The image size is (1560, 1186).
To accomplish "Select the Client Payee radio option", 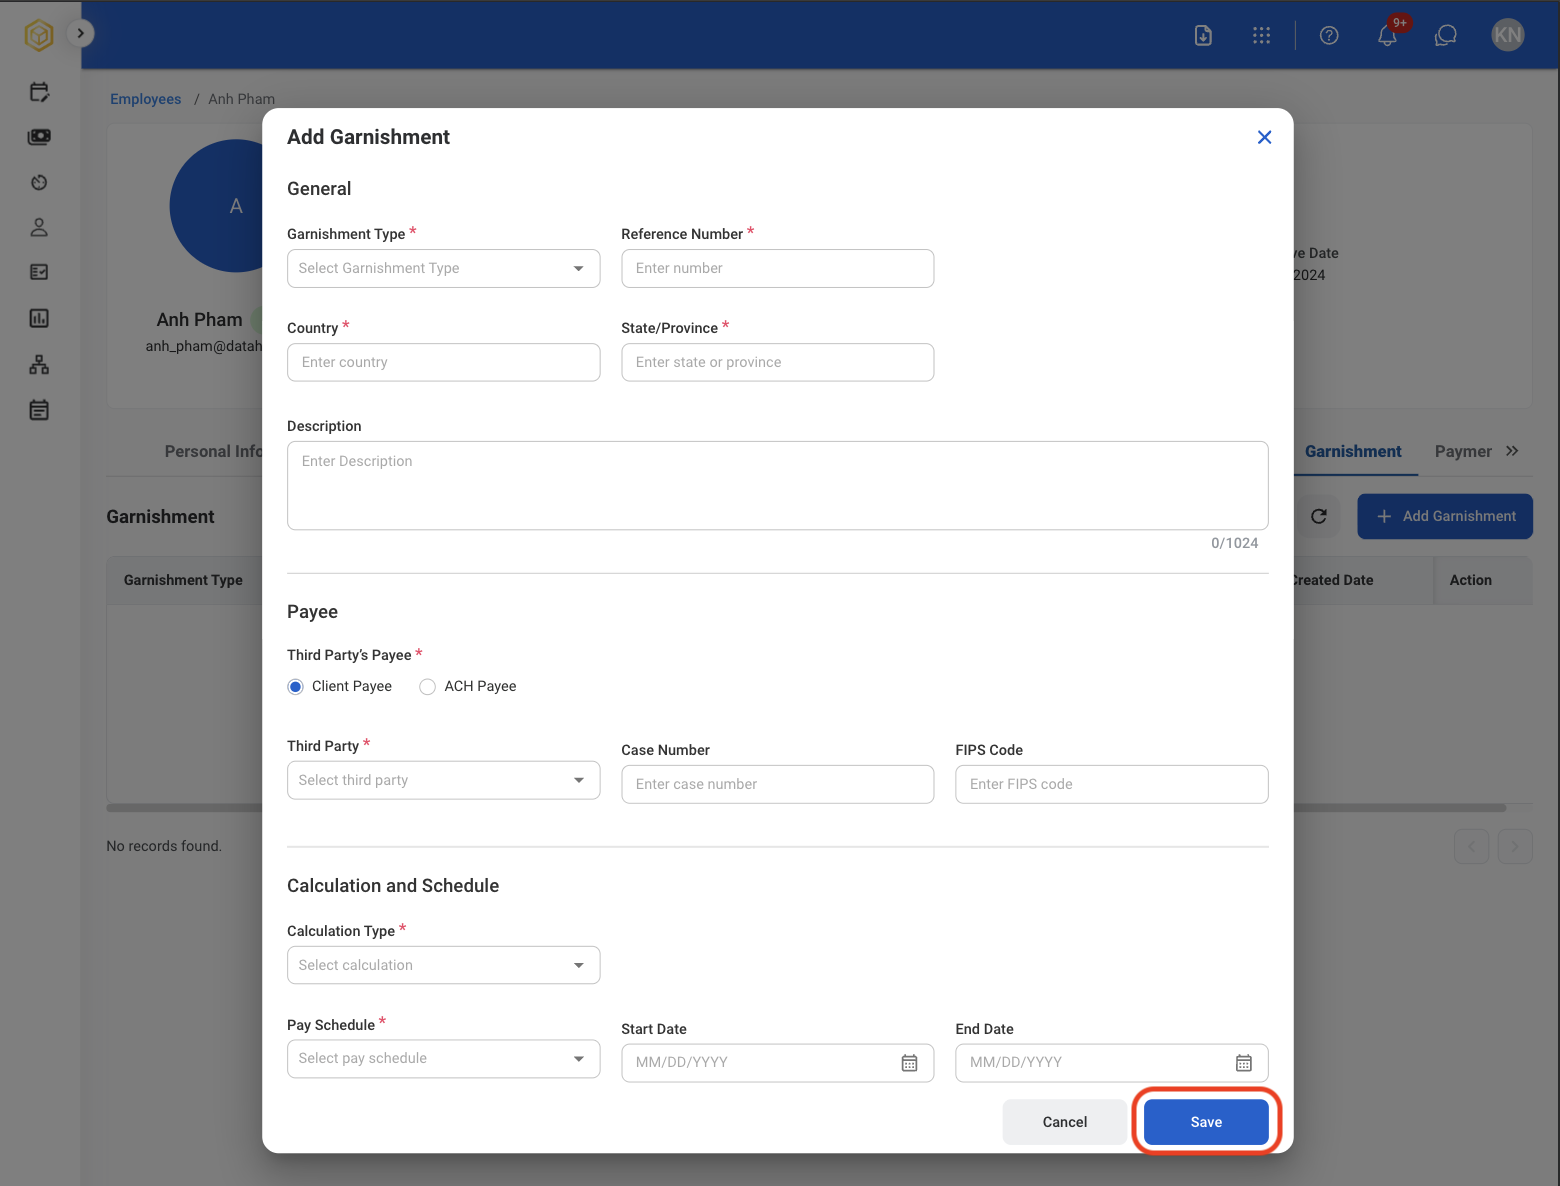I will pos(295,687).
